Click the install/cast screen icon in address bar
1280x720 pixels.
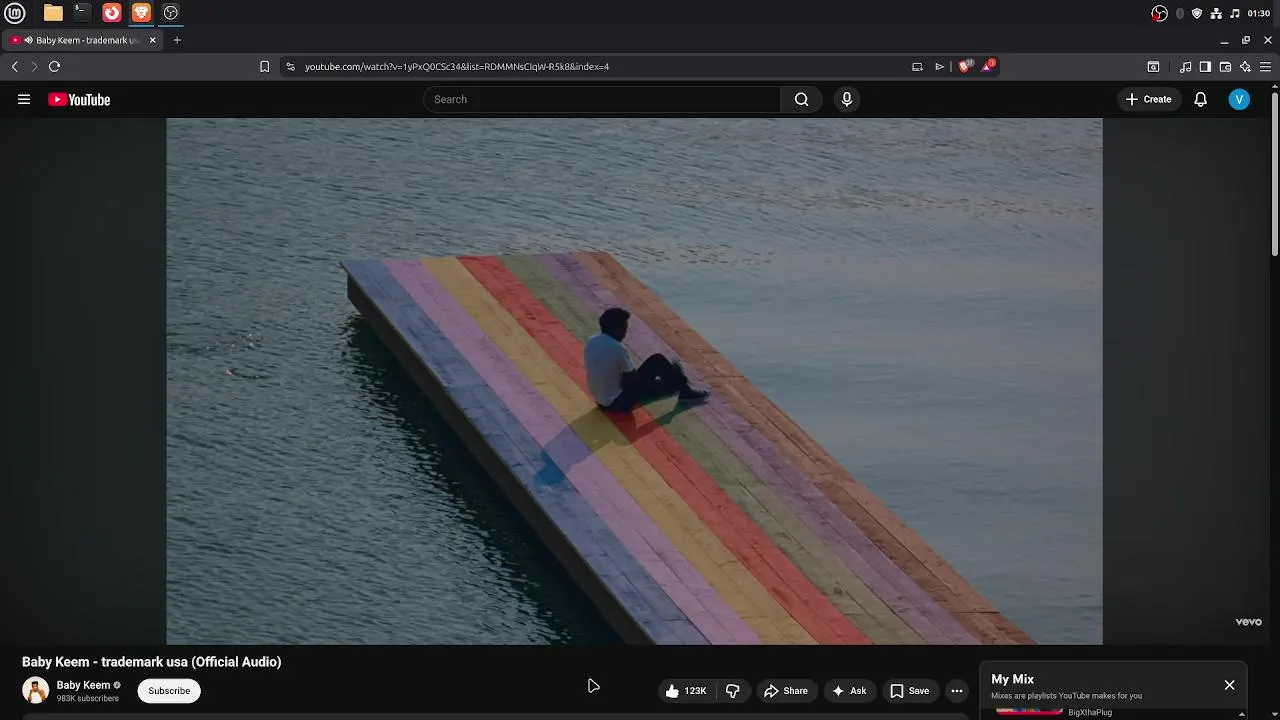click(917, 66)
